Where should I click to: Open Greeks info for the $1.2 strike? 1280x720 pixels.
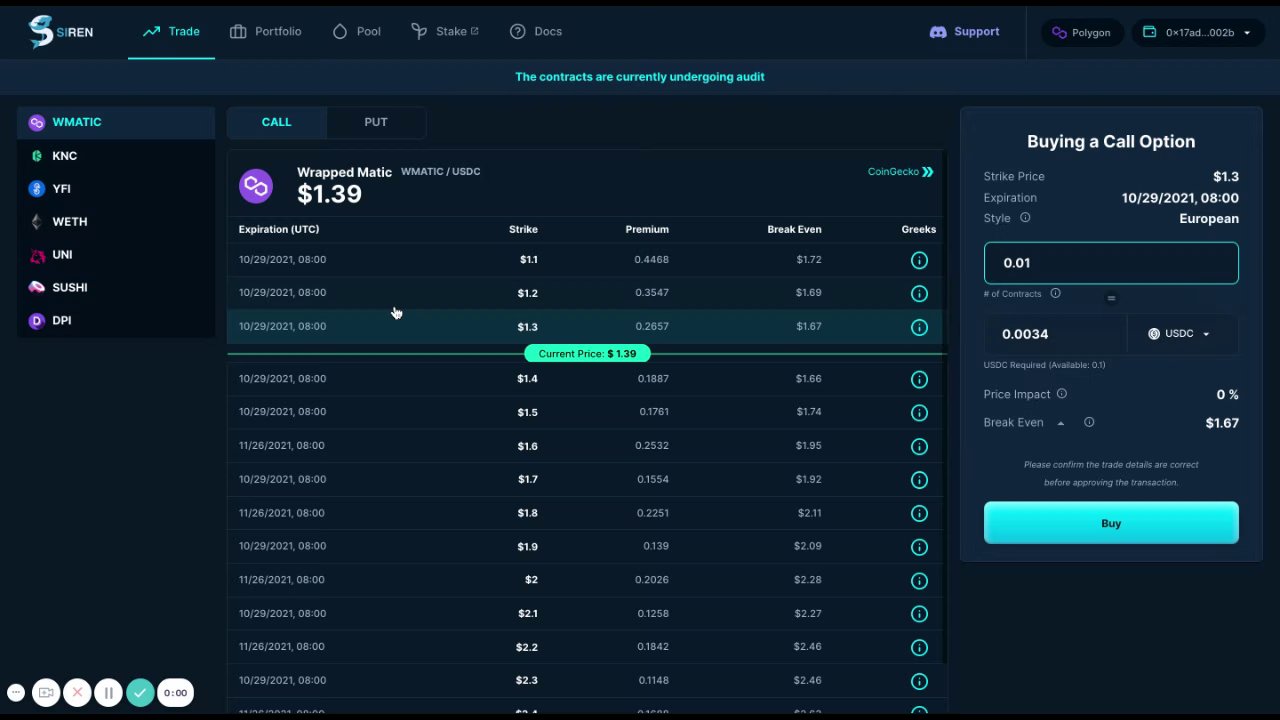coord(919,293)
